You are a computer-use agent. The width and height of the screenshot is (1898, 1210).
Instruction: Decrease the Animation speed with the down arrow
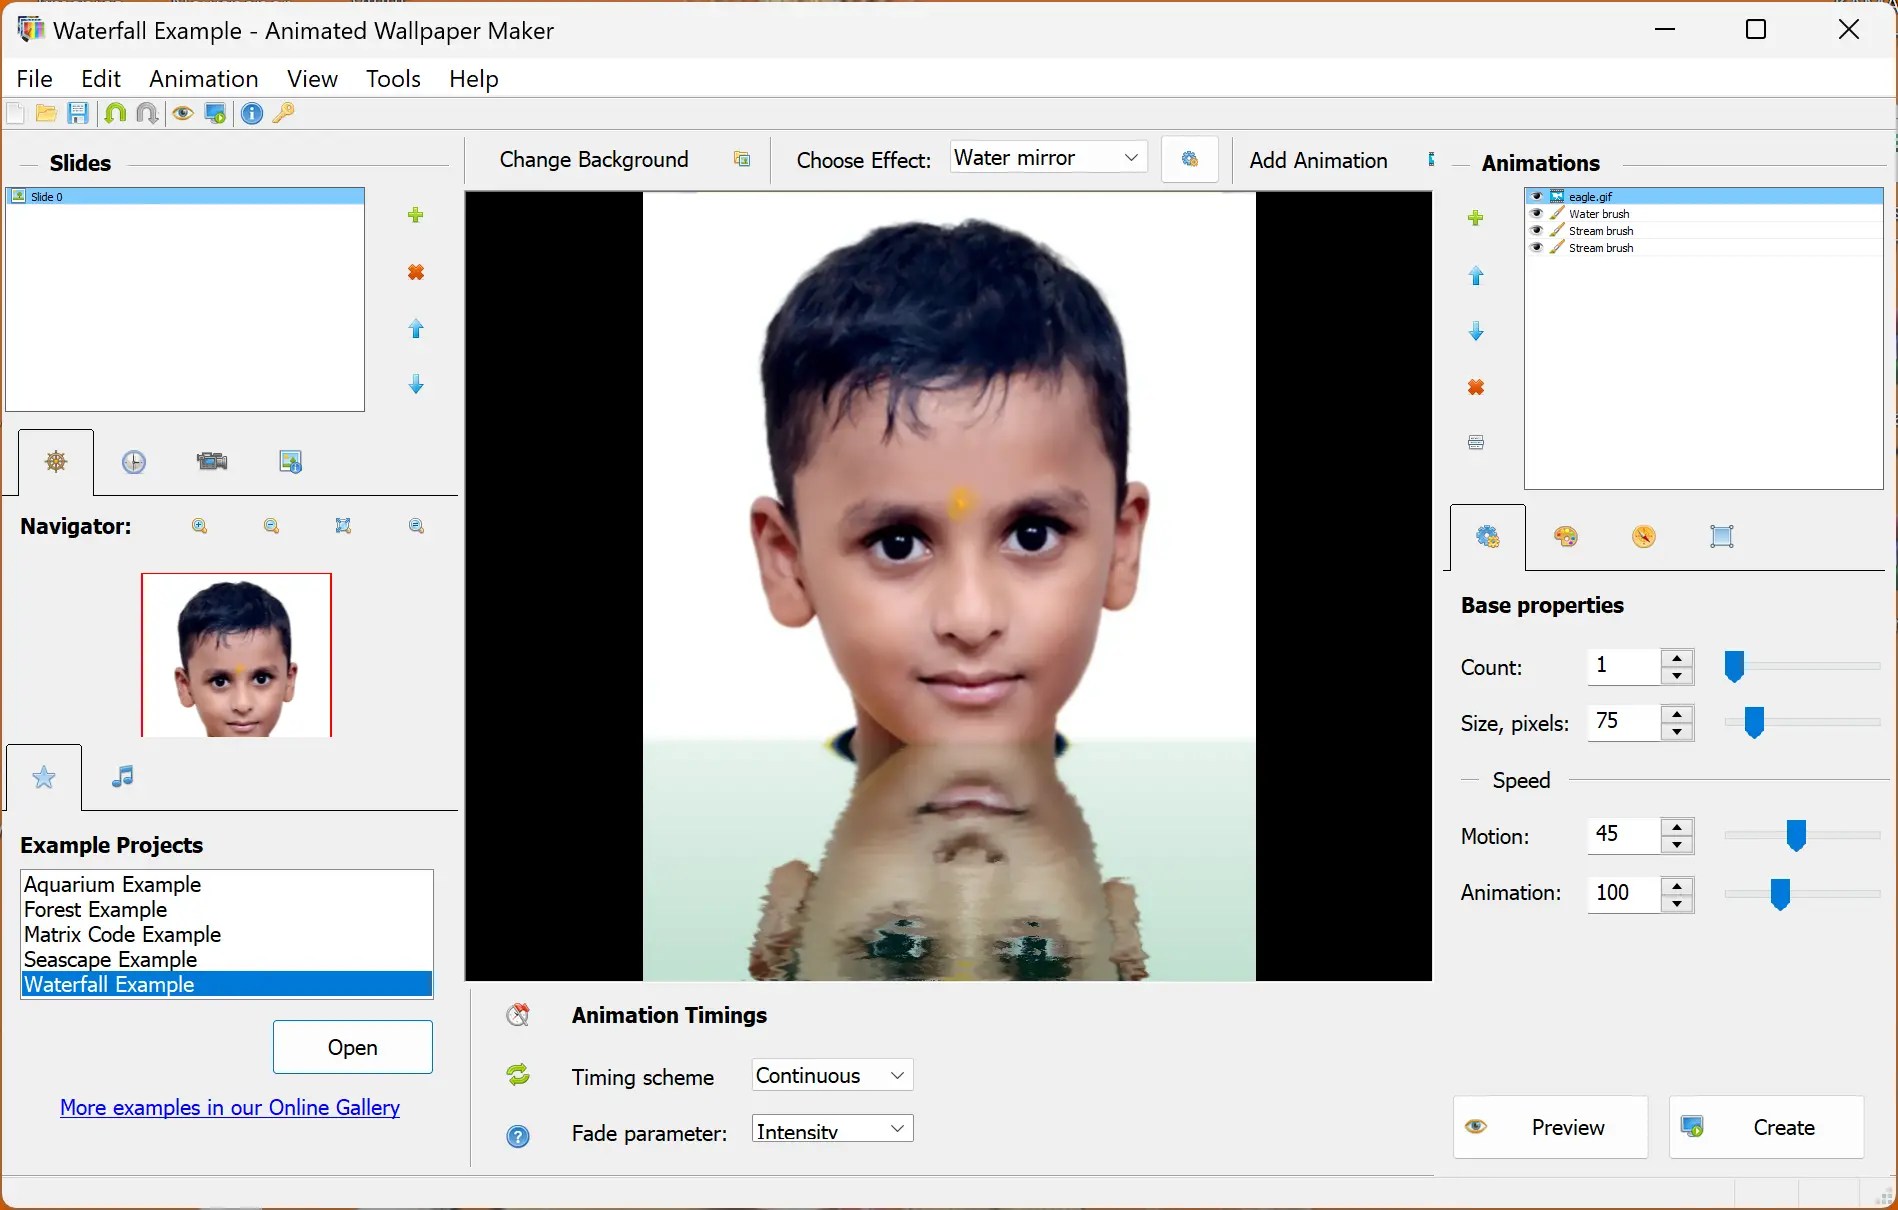(1677, 902)
